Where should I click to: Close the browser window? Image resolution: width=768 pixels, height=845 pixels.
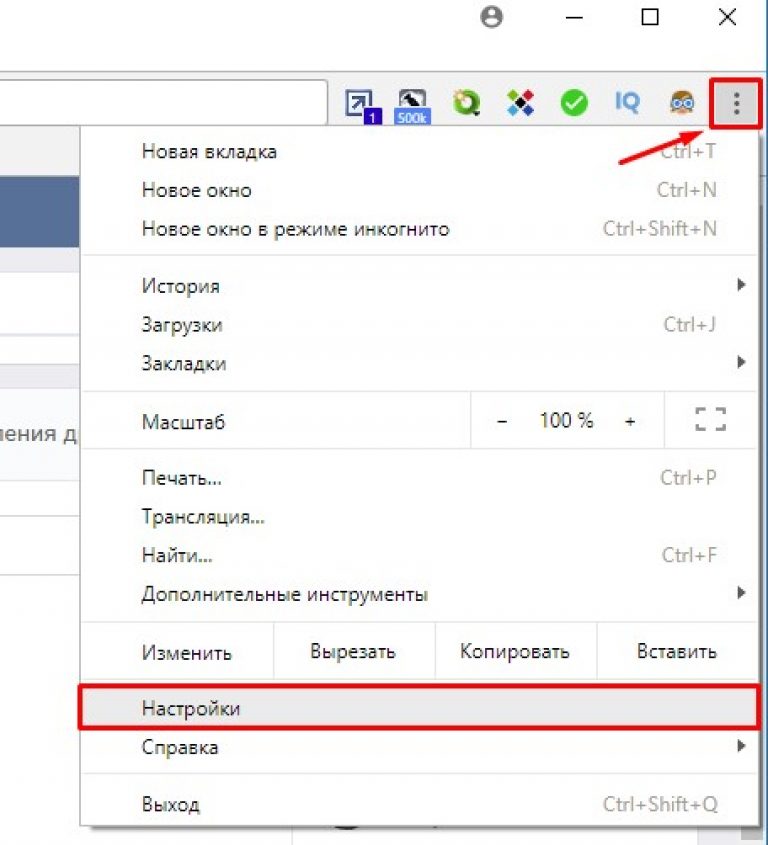728,17
